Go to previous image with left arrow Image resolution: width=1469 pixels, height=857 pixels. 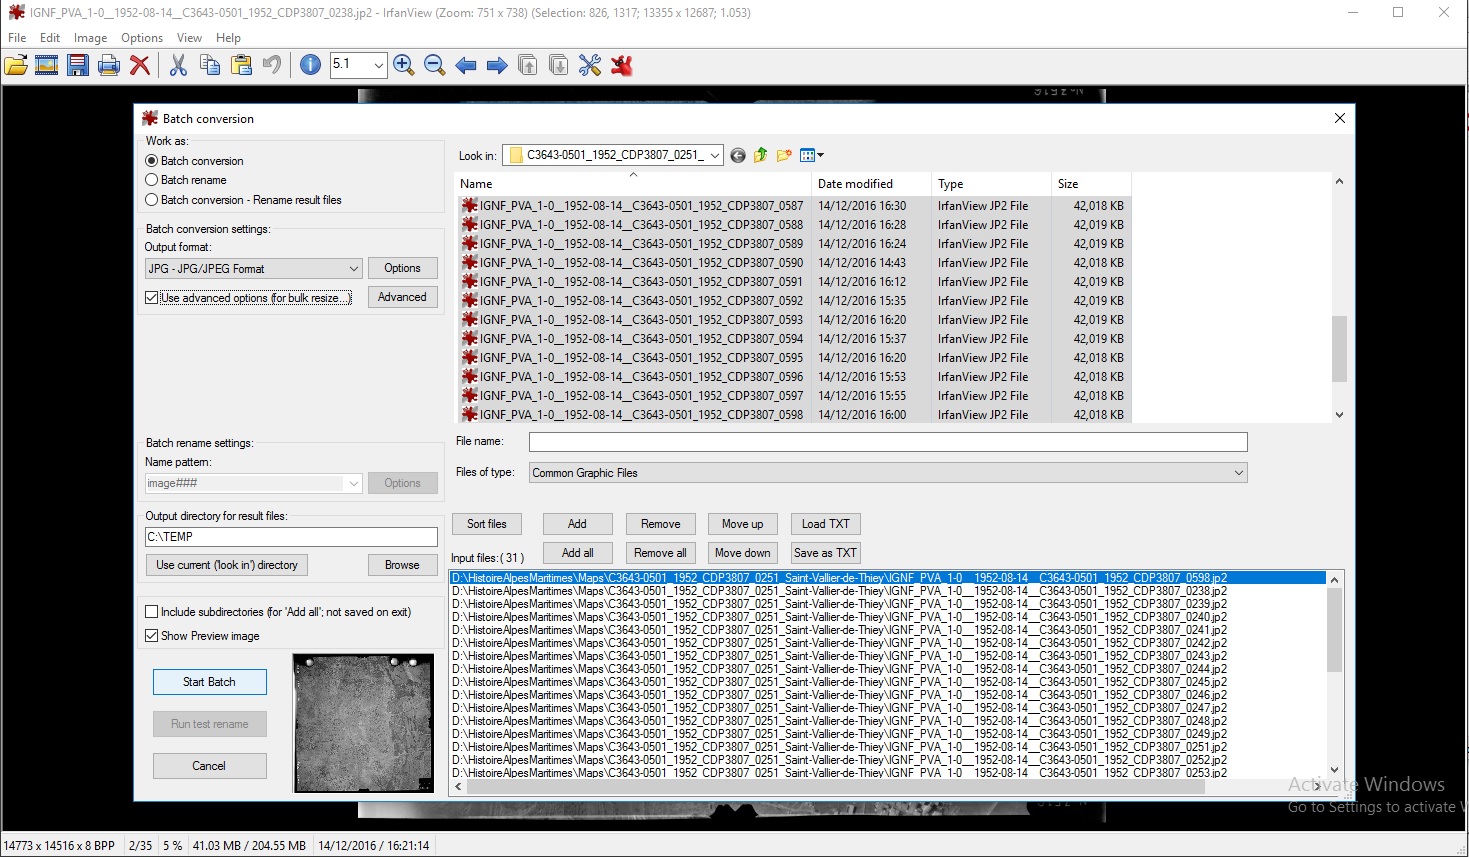(466, 66)
